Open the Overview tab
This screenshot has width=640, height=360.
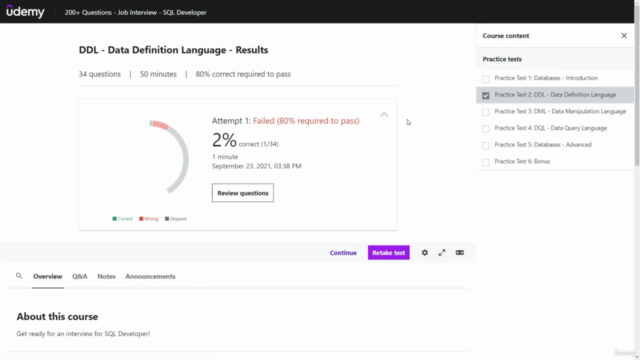48,276
